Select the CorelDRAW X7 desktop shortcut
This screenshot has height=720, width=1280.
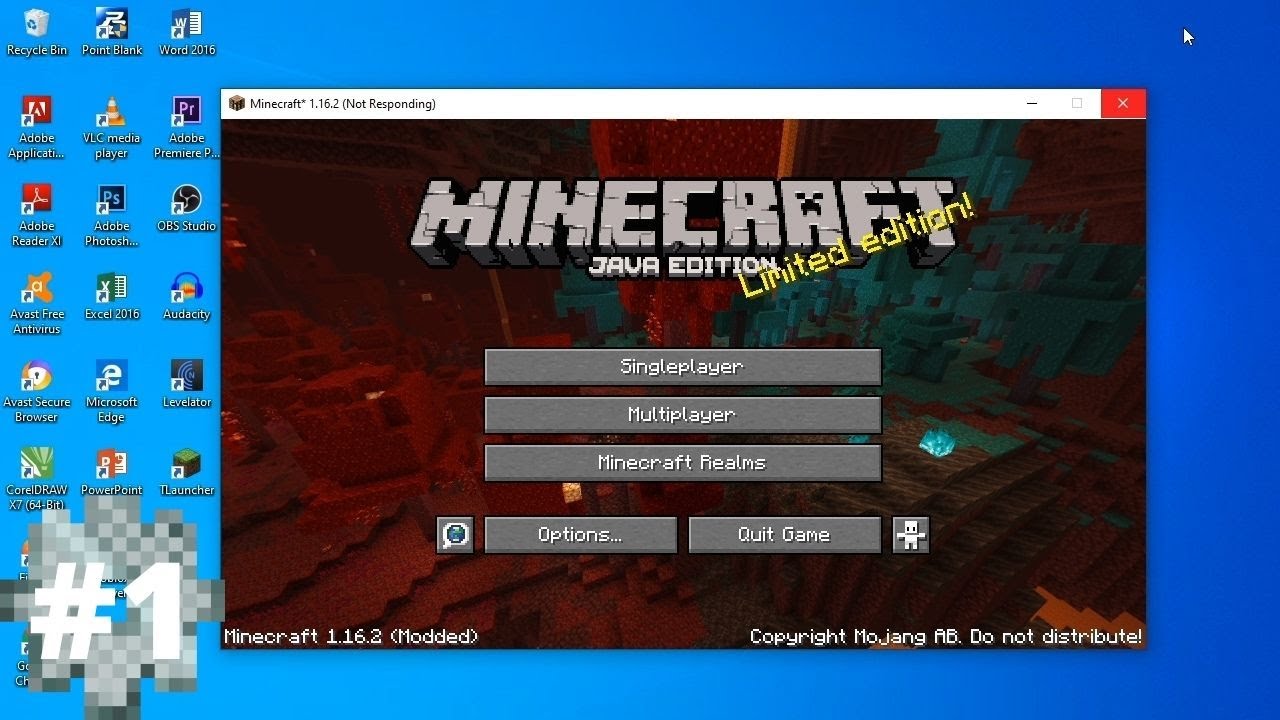pyautogui.click(x=37, y=480)
